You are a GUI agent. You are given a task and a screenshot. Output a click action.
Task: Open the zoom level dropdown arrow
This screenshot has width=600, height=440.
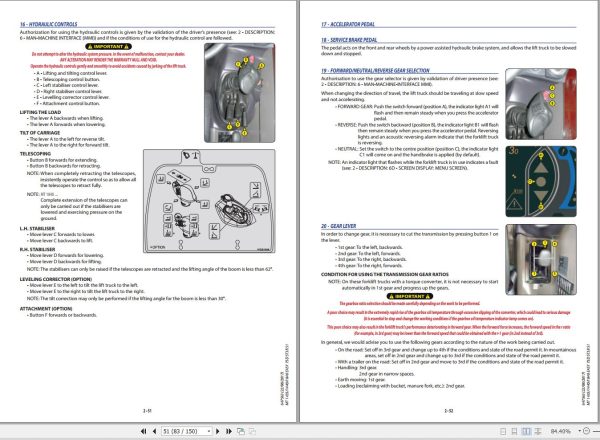[x=579, y=431]
